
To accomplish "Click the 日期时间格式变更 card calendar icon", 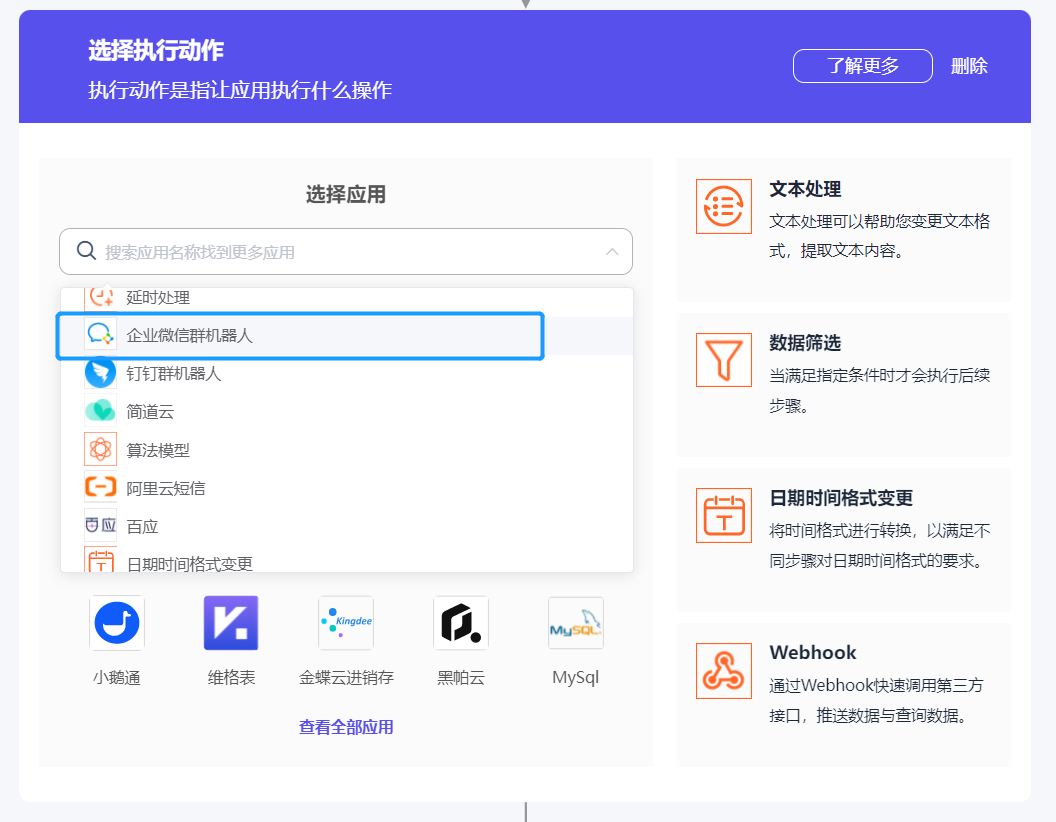I will (x=724, y=516).
